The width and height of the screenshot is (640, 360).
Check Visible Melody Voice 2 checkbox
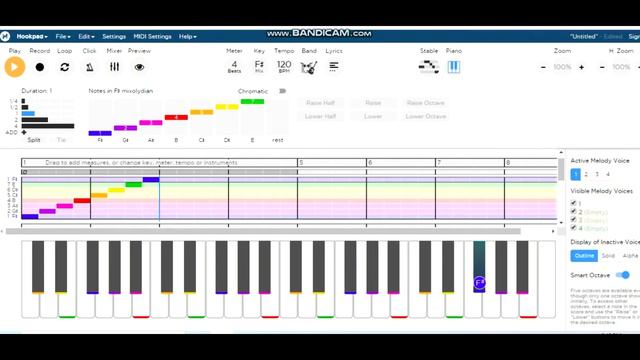click(573, 211)
